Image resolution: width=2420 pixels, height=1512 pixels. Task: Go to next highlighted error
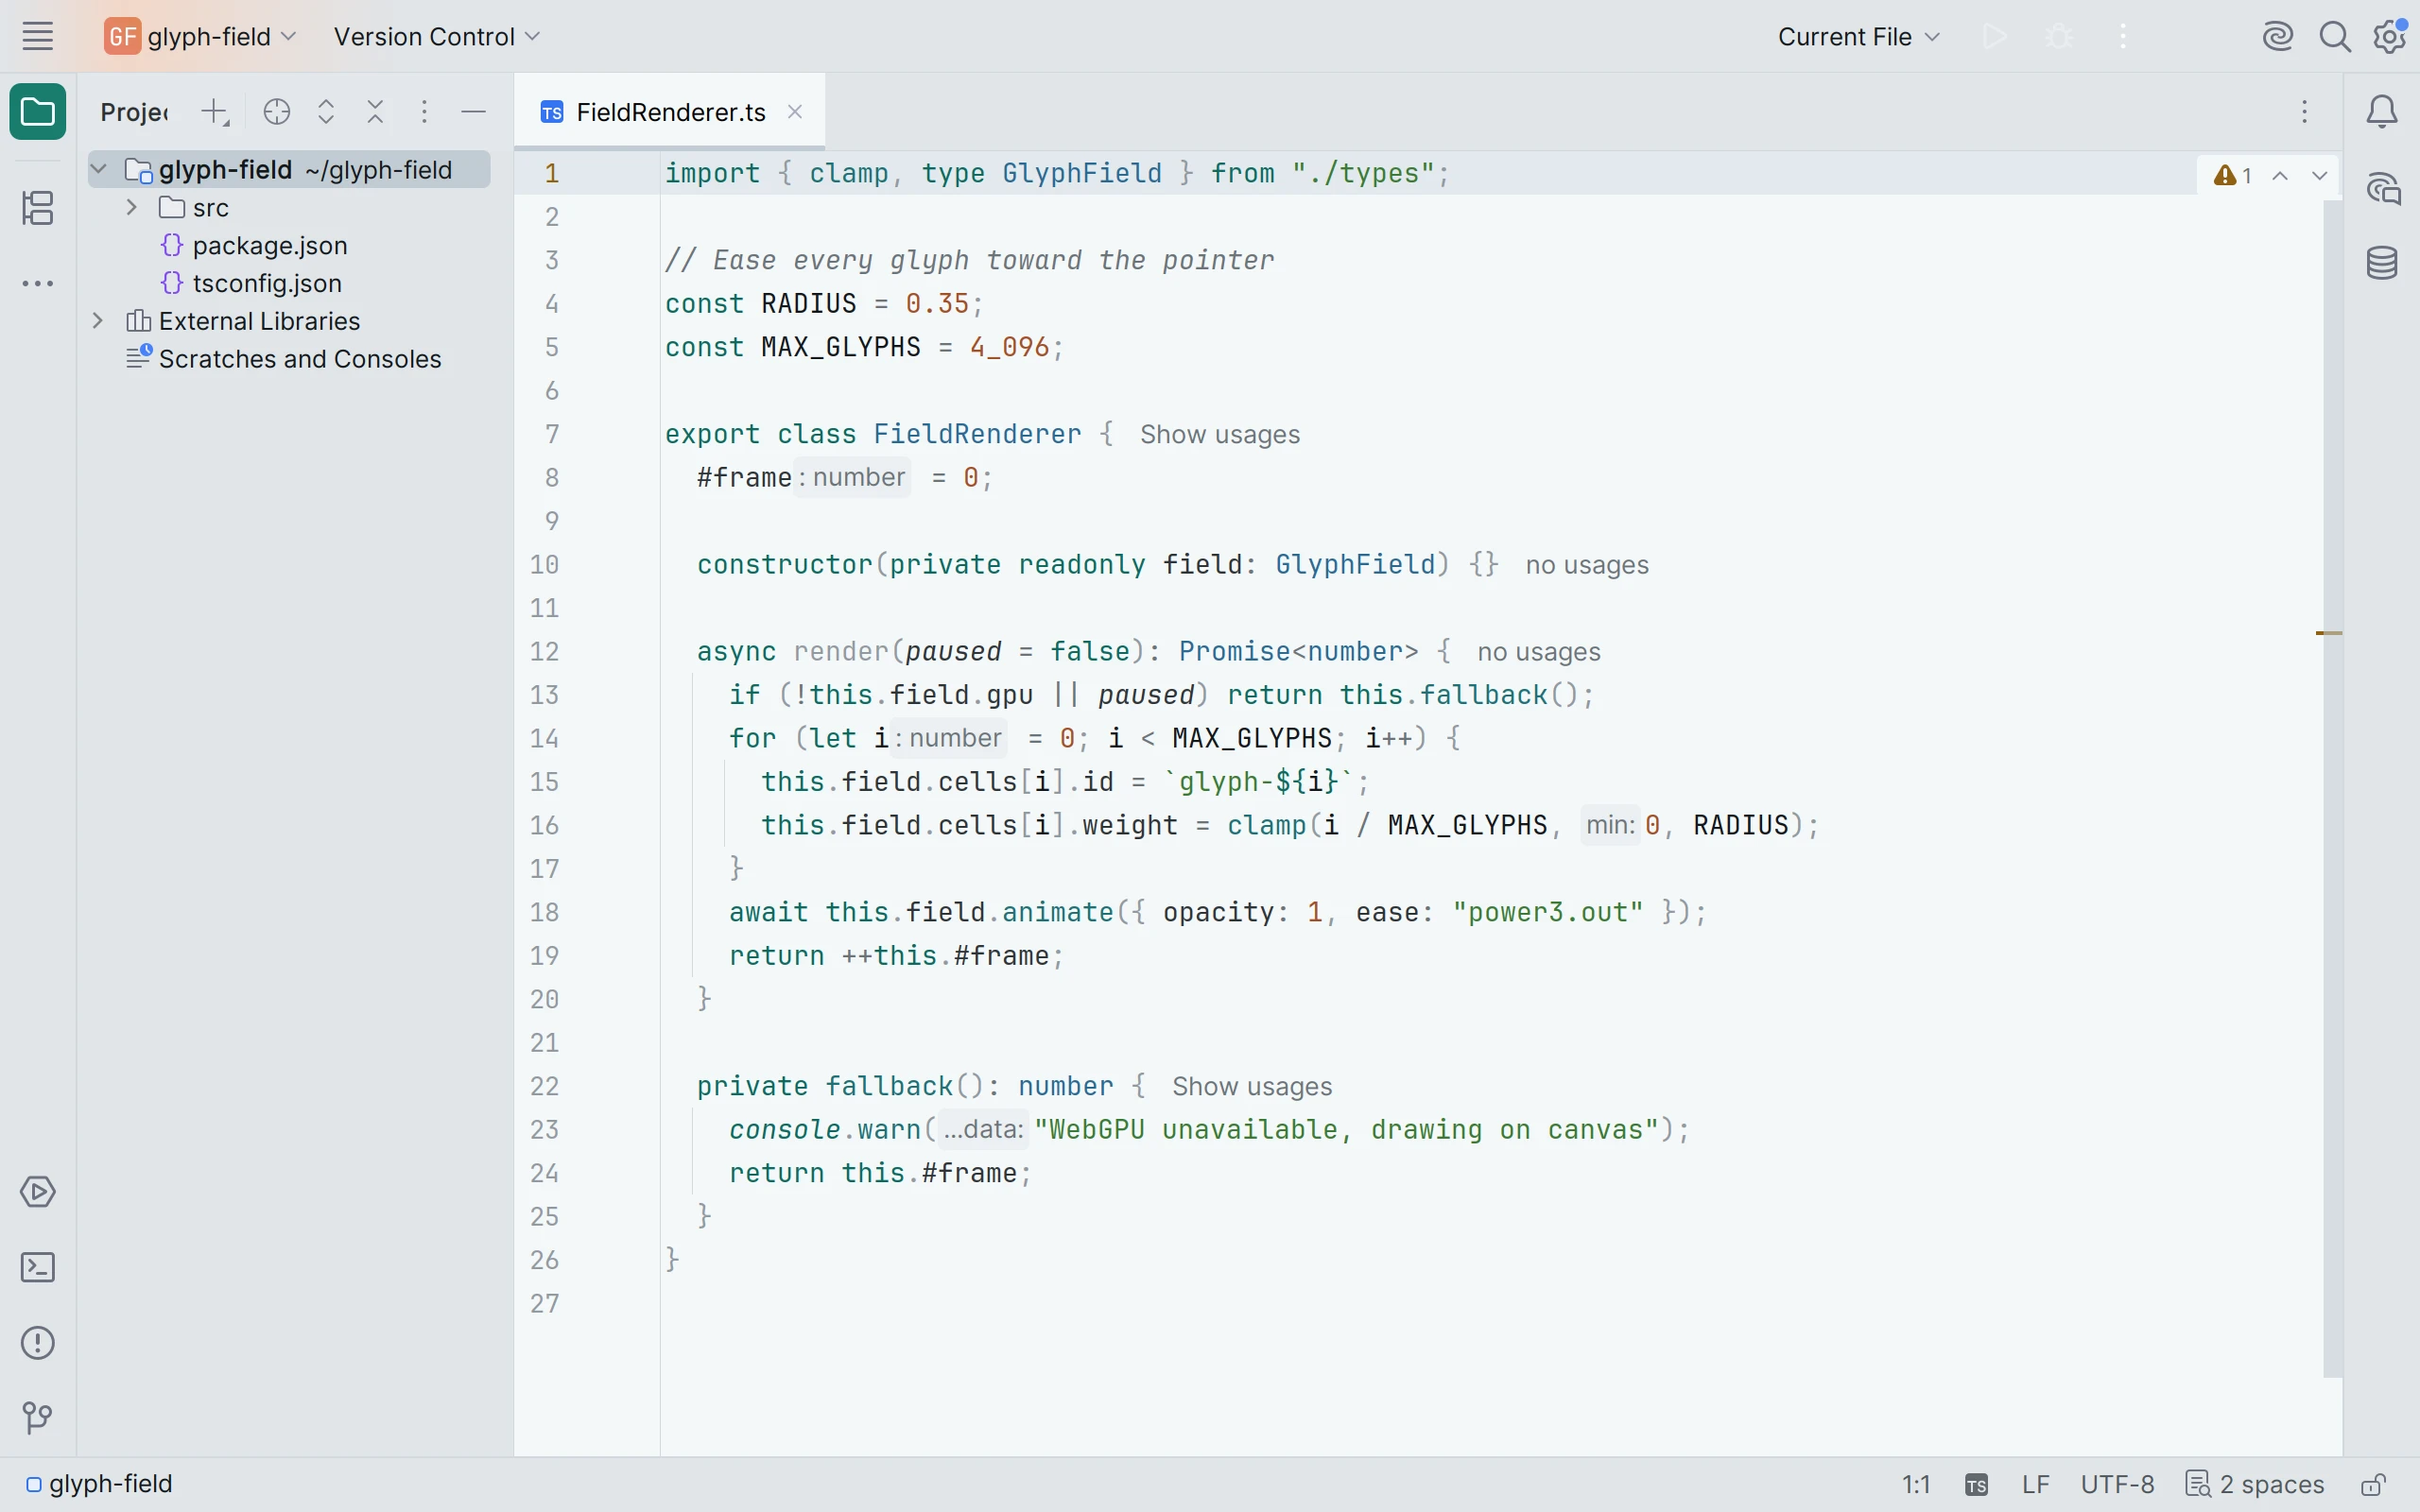2320,176
